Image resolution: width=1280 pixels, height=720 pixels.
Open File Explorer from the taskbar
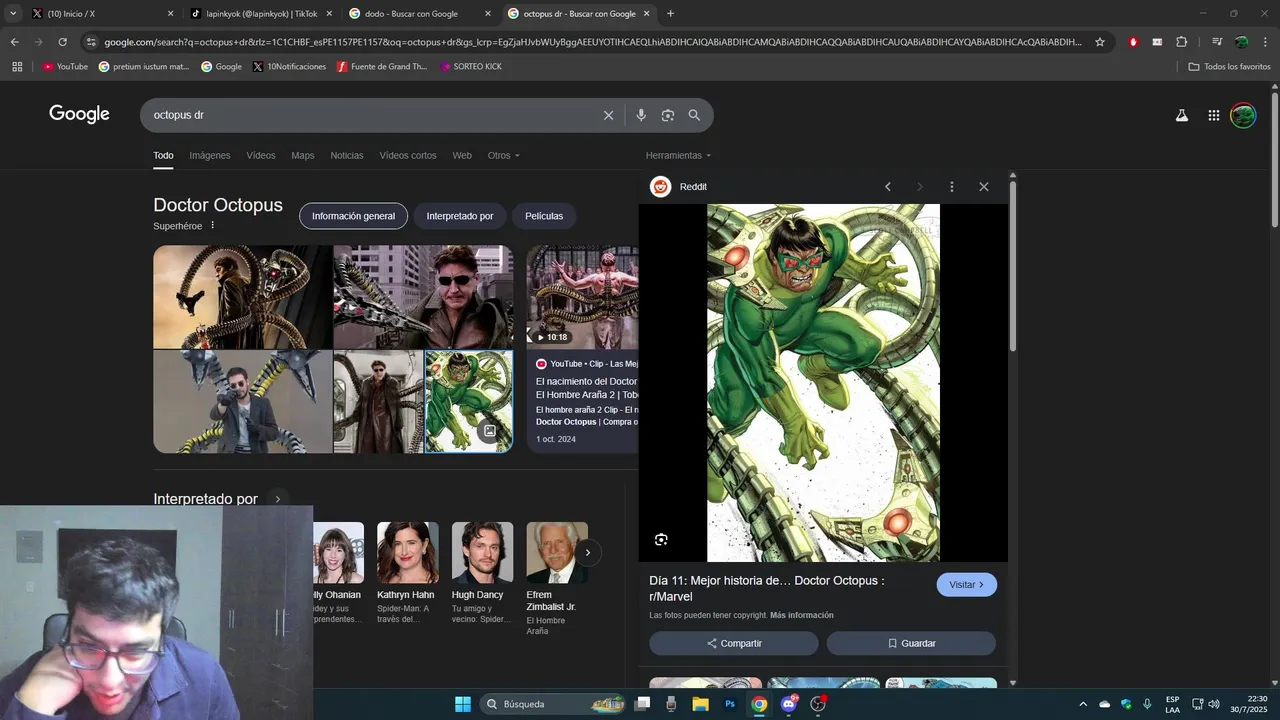coord(700,704)
